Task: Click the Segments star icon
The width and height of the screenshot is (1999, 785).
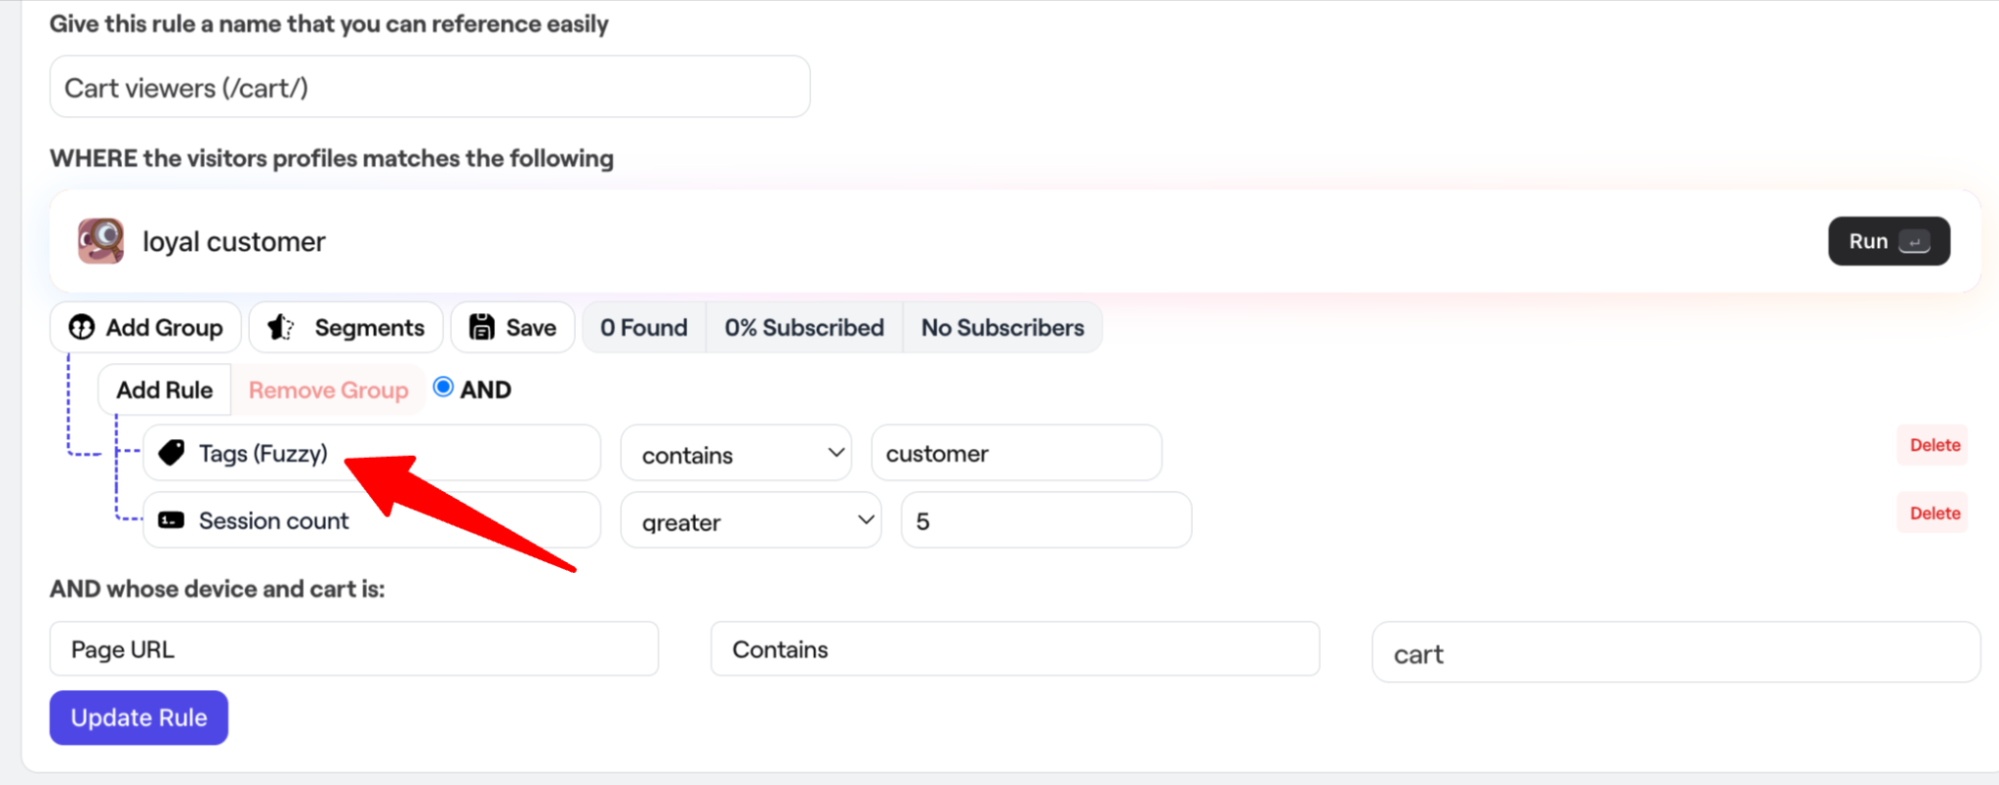Action: [281, 327]
